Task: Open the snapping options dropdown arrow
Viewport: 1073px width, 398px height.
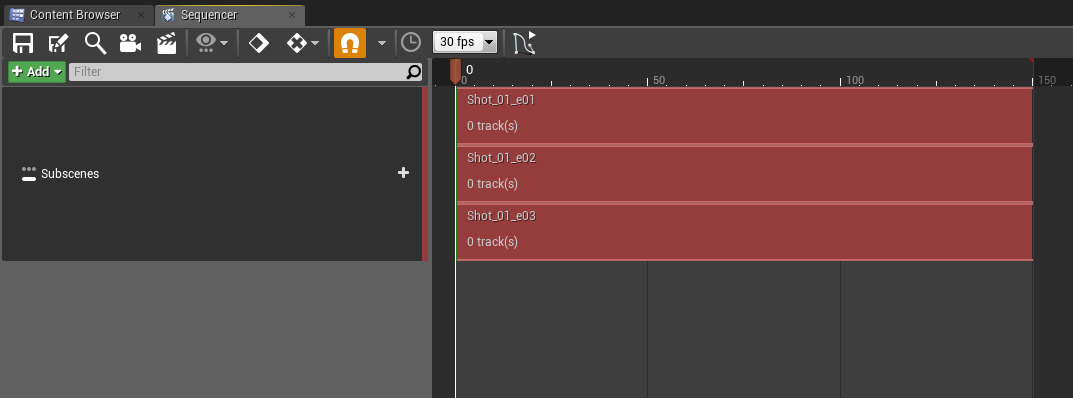Action: pos(382,43)
